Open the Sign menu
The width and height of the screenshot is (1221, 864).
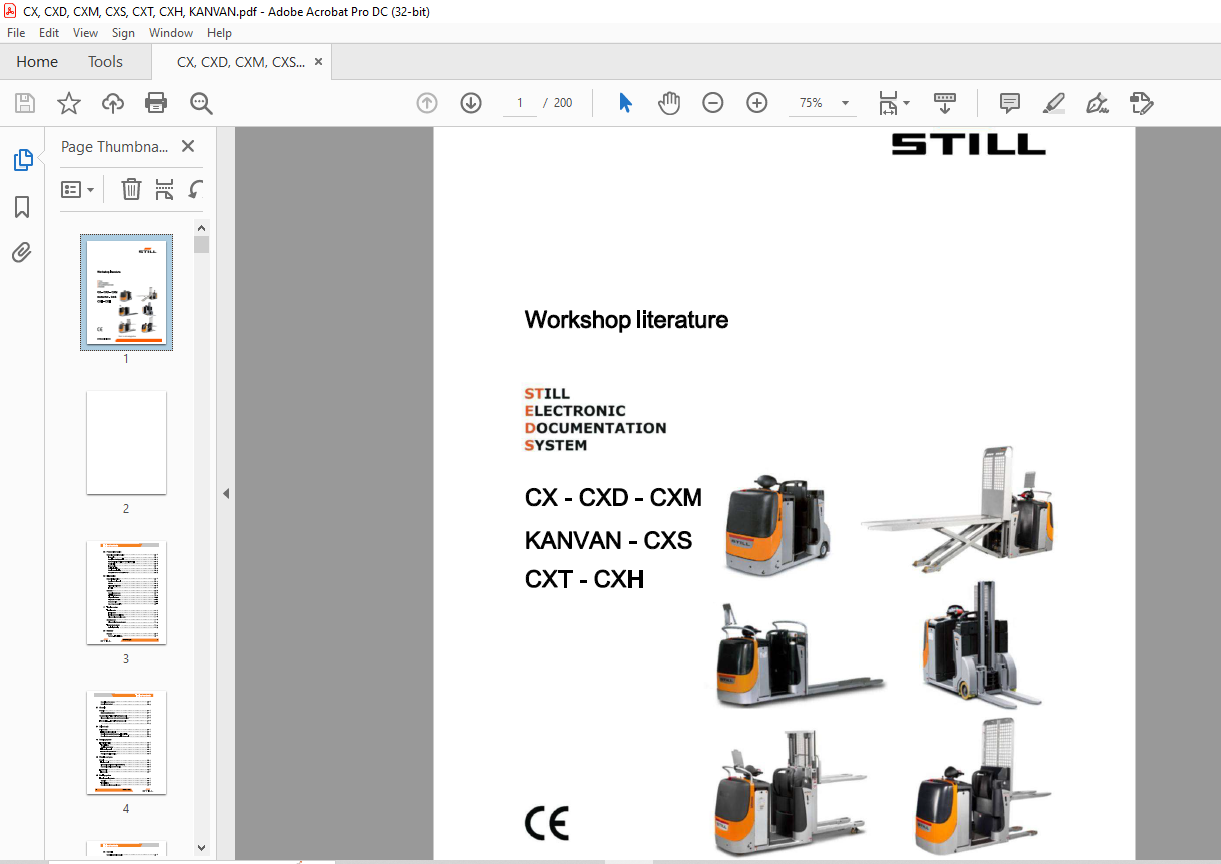click(123, 33)
